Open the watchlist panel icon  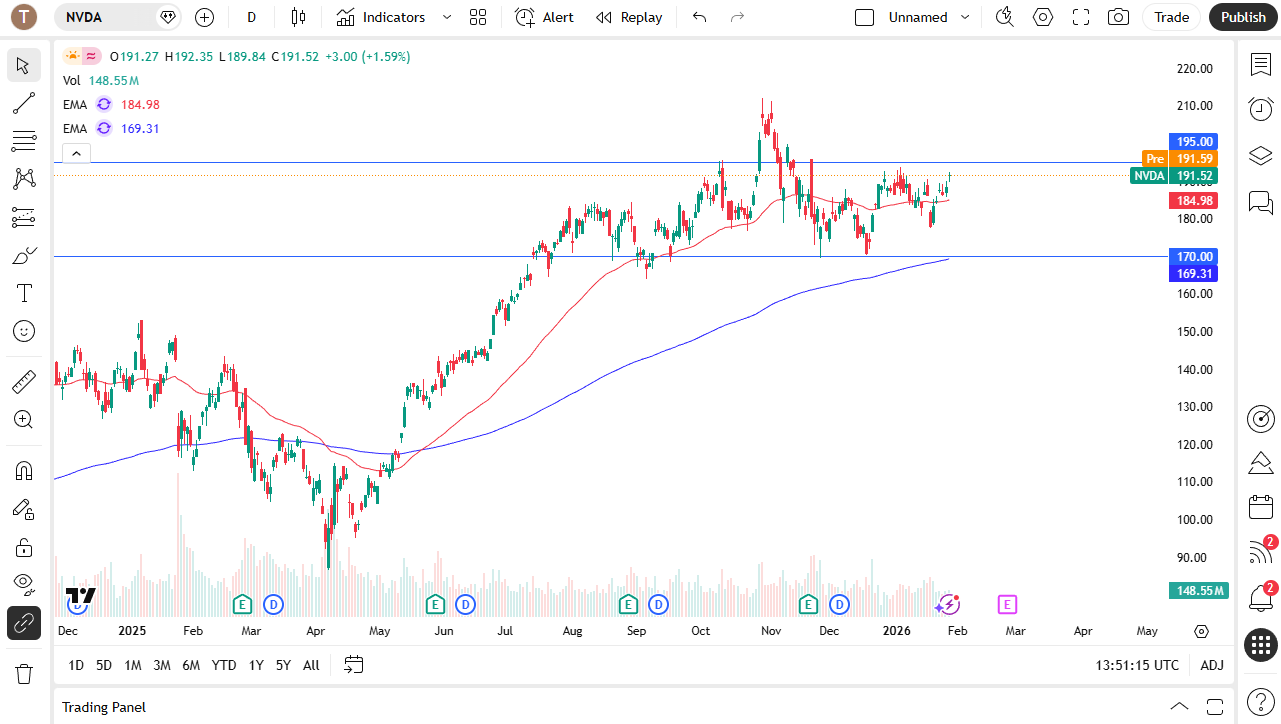tap(1260, 64)
